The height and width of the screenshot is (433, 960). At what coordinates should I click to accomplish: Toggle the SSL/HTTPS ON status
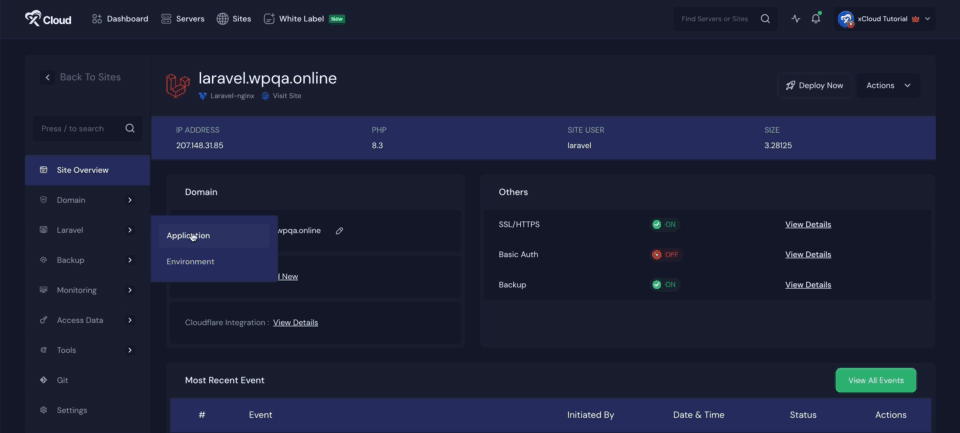point(664,225)
